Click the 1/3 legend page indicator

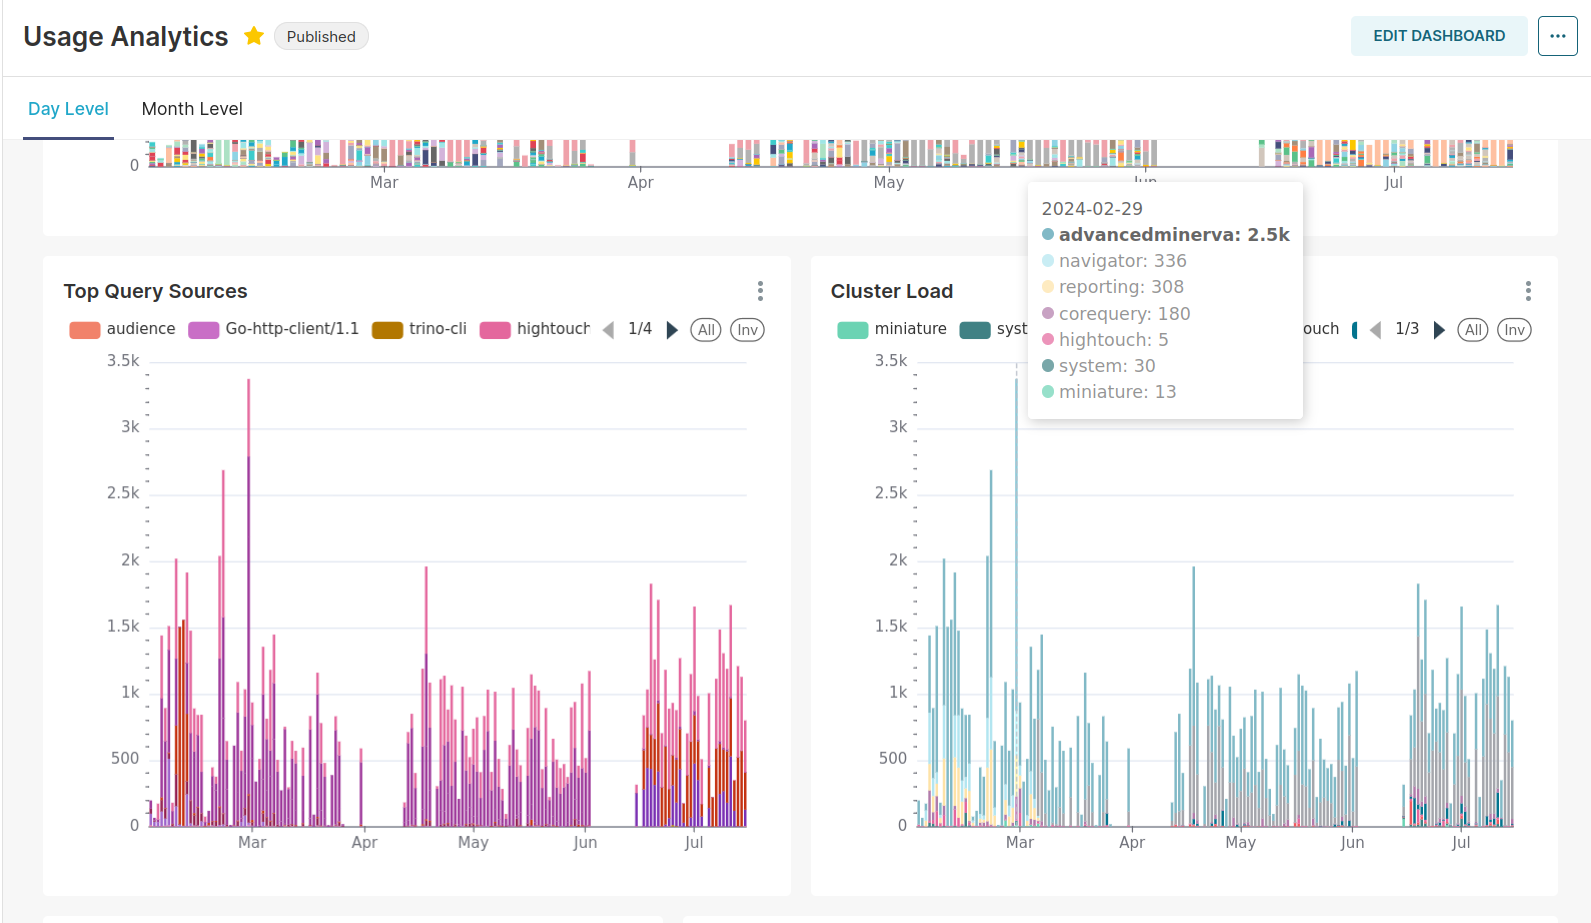(1407, 329)
